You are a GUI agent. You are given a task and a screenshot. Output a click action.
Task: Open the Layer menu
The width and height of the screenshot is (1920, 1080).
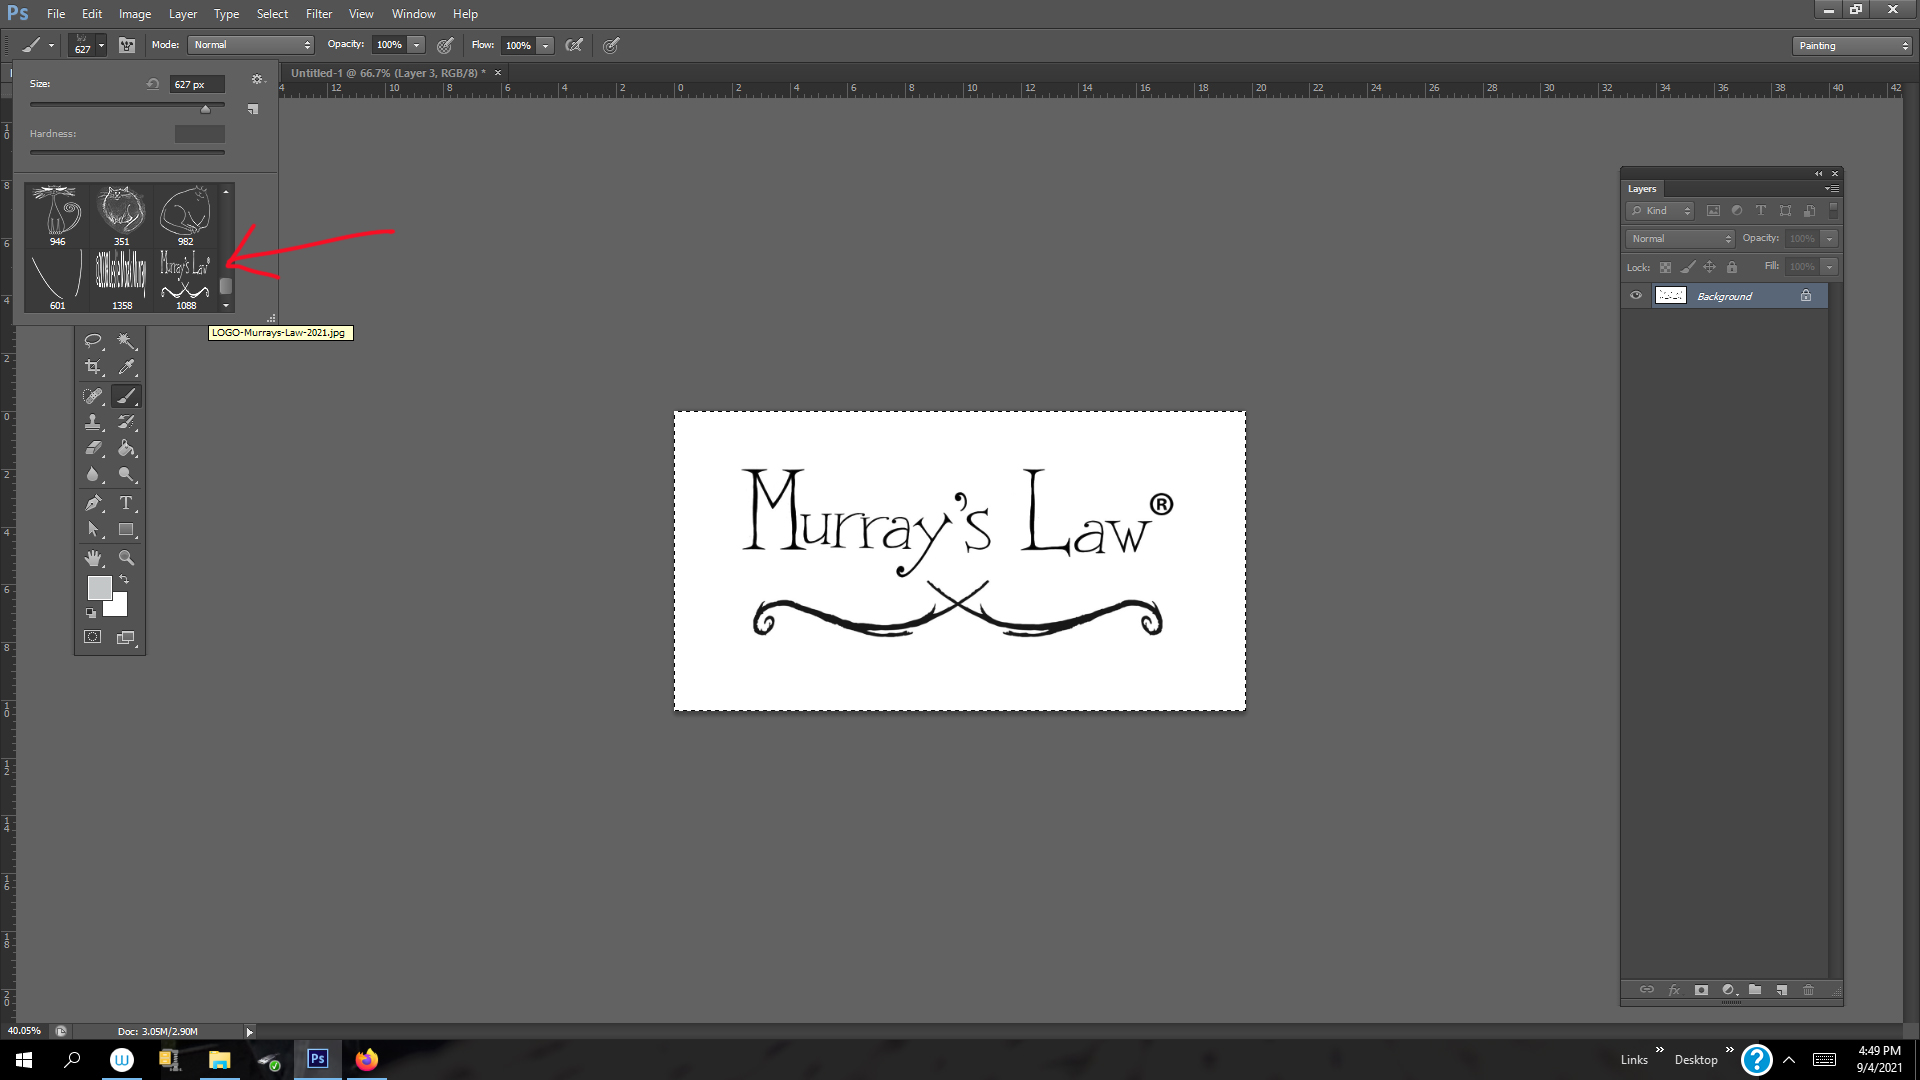(x=182, y=13)
